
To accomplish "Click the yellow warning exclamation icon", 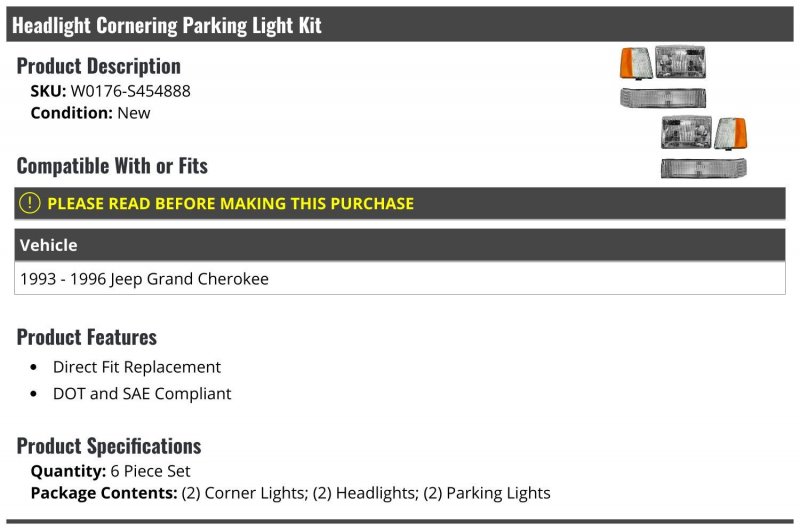I will [30, 203].
